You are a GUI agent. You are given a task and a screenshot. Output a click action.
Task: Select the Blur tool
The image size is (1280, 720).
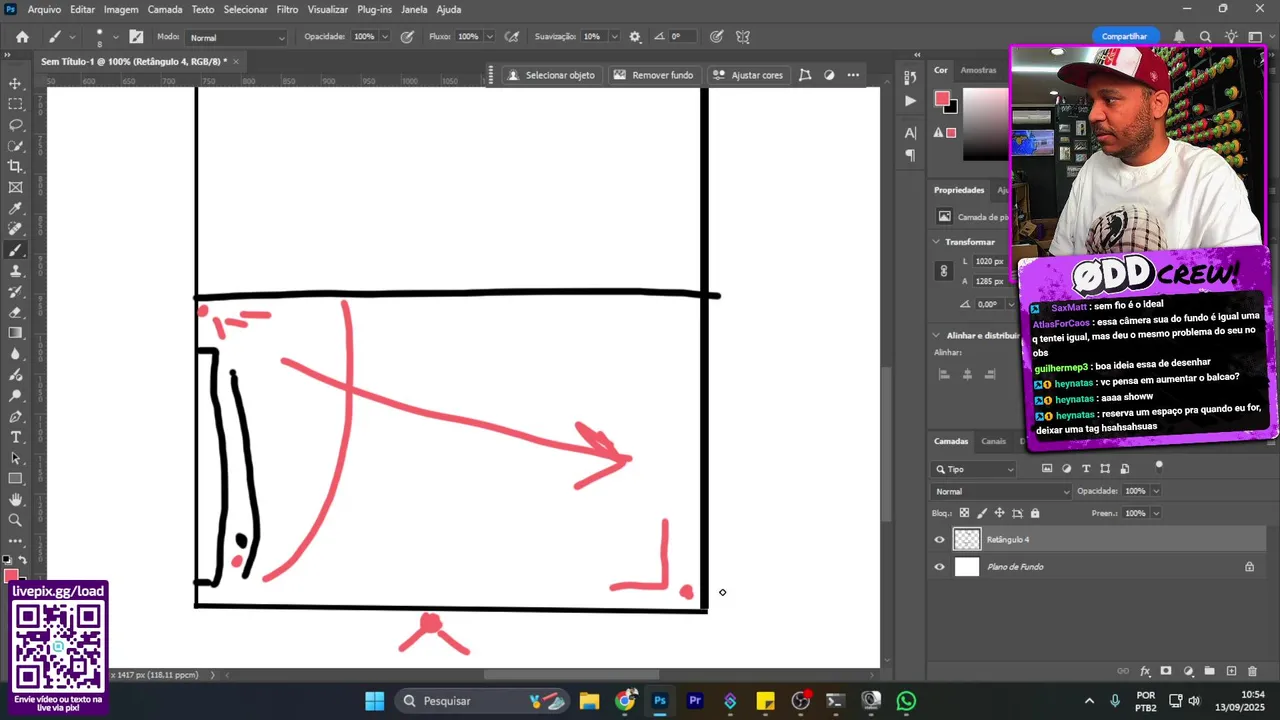(15, 354)
